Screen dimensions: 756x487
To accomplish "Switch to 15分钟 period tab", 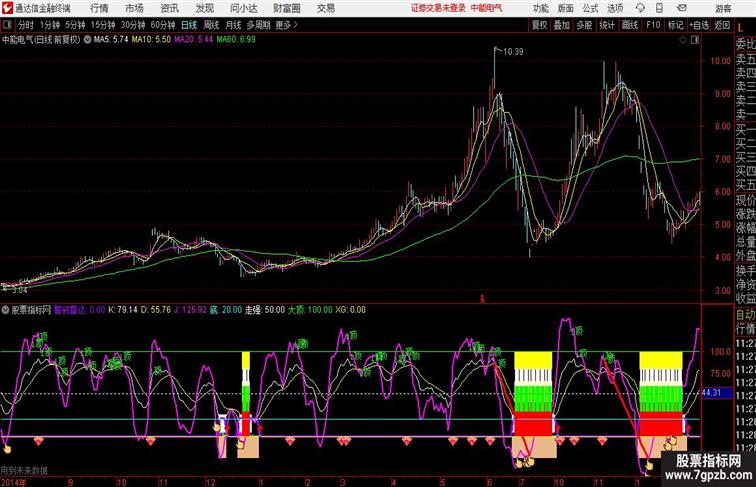I will pyautogui.click(x=103, y=25).
